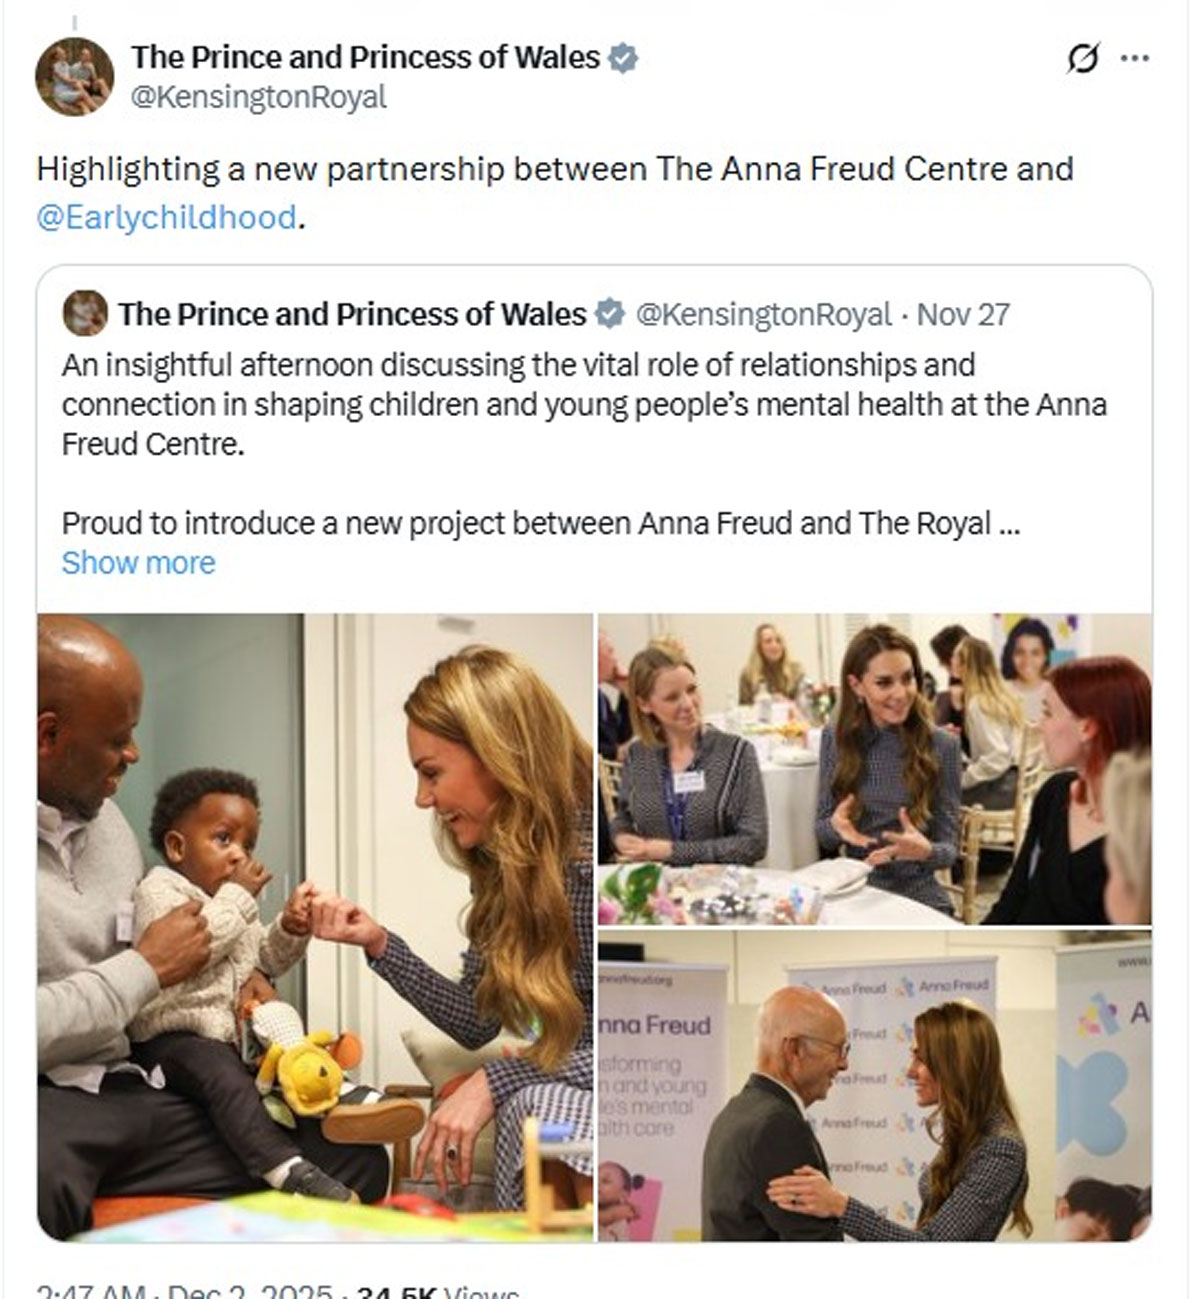Screen dimensions: 1200x1299
Task: Click the quoted tweet author name
Action: (x=352, y=314)
